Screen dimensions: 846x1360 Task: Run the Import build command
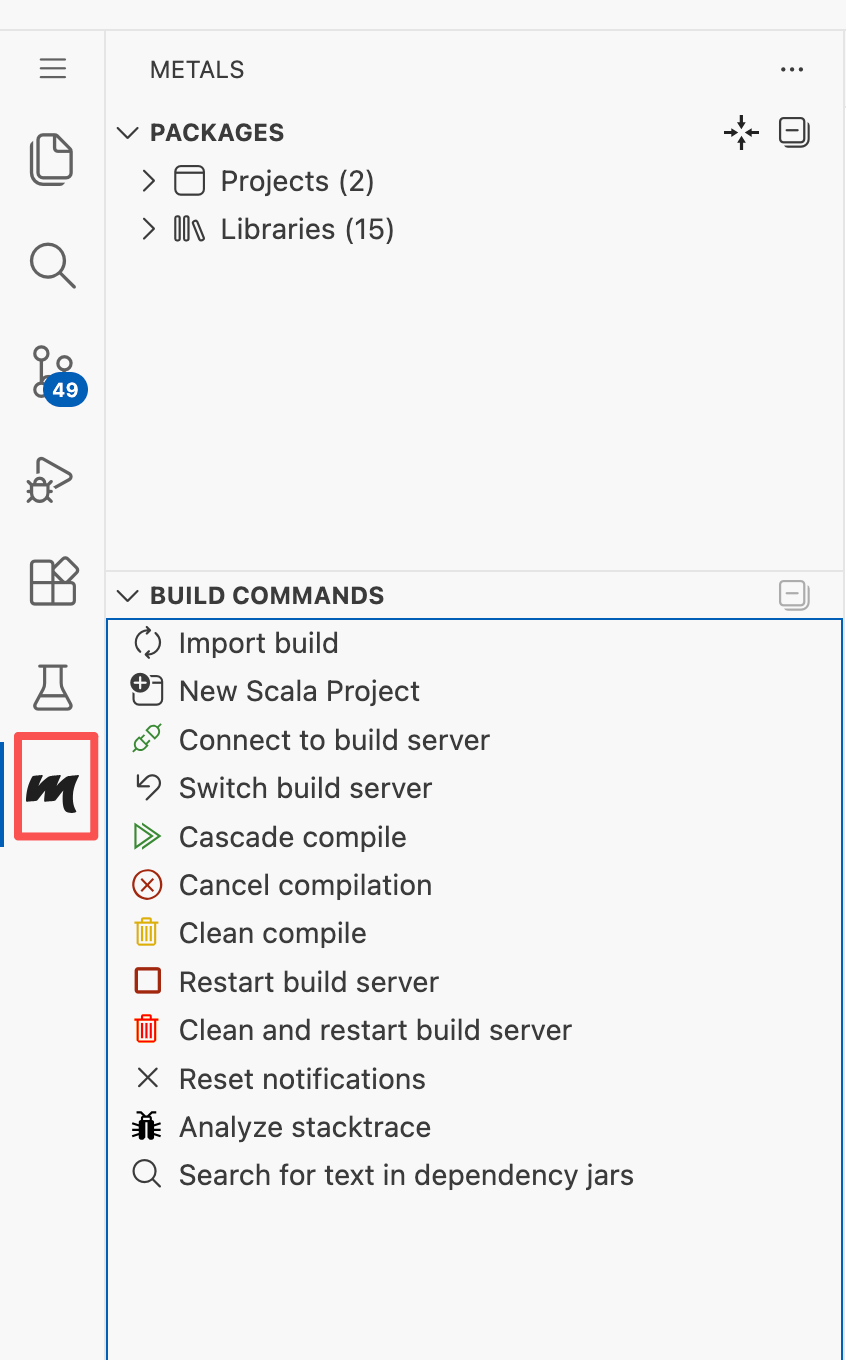coord(258,643)
